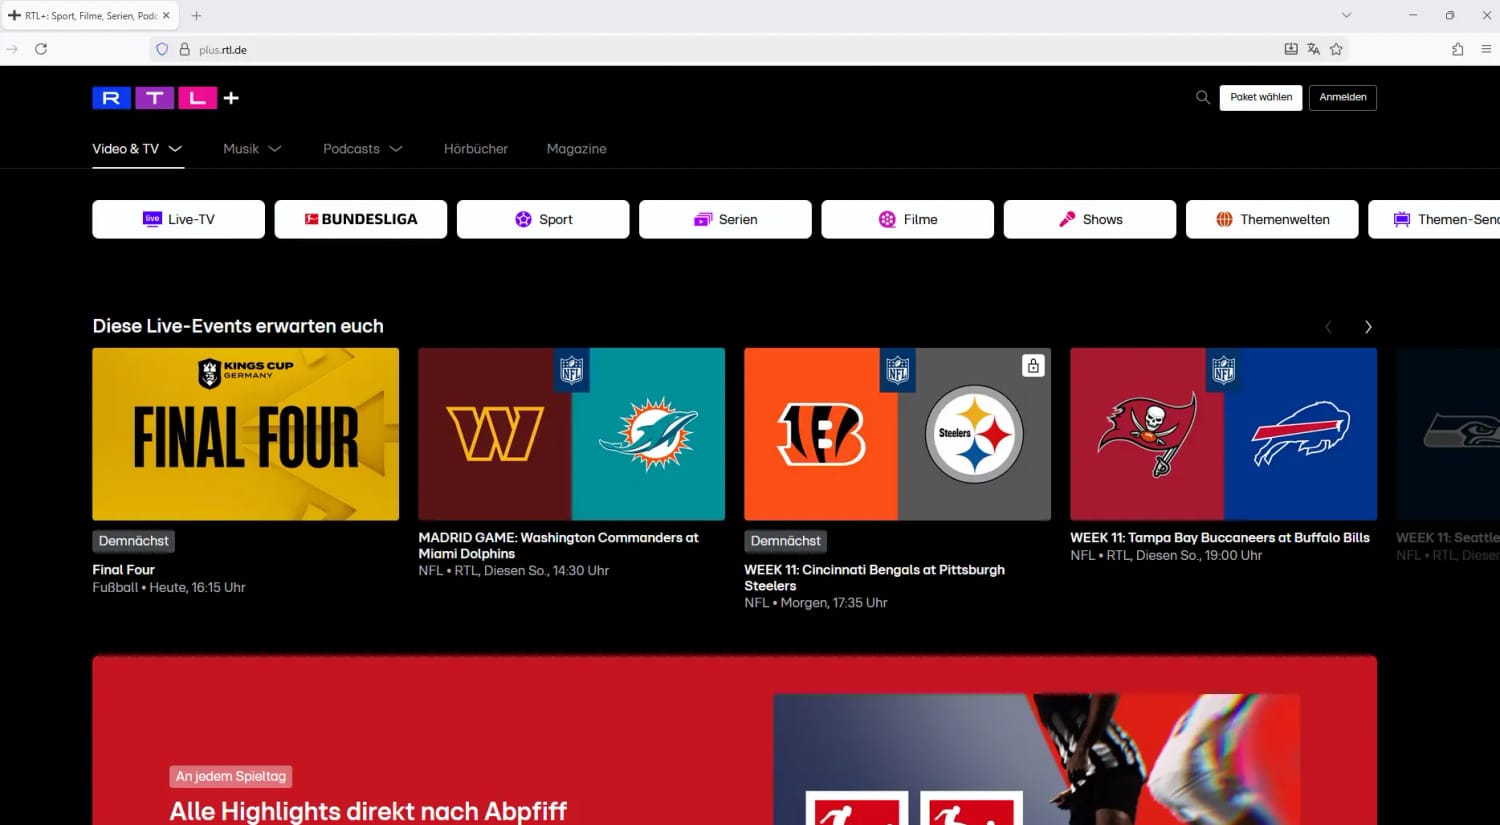Open the Magazine section

click(577, 148)
